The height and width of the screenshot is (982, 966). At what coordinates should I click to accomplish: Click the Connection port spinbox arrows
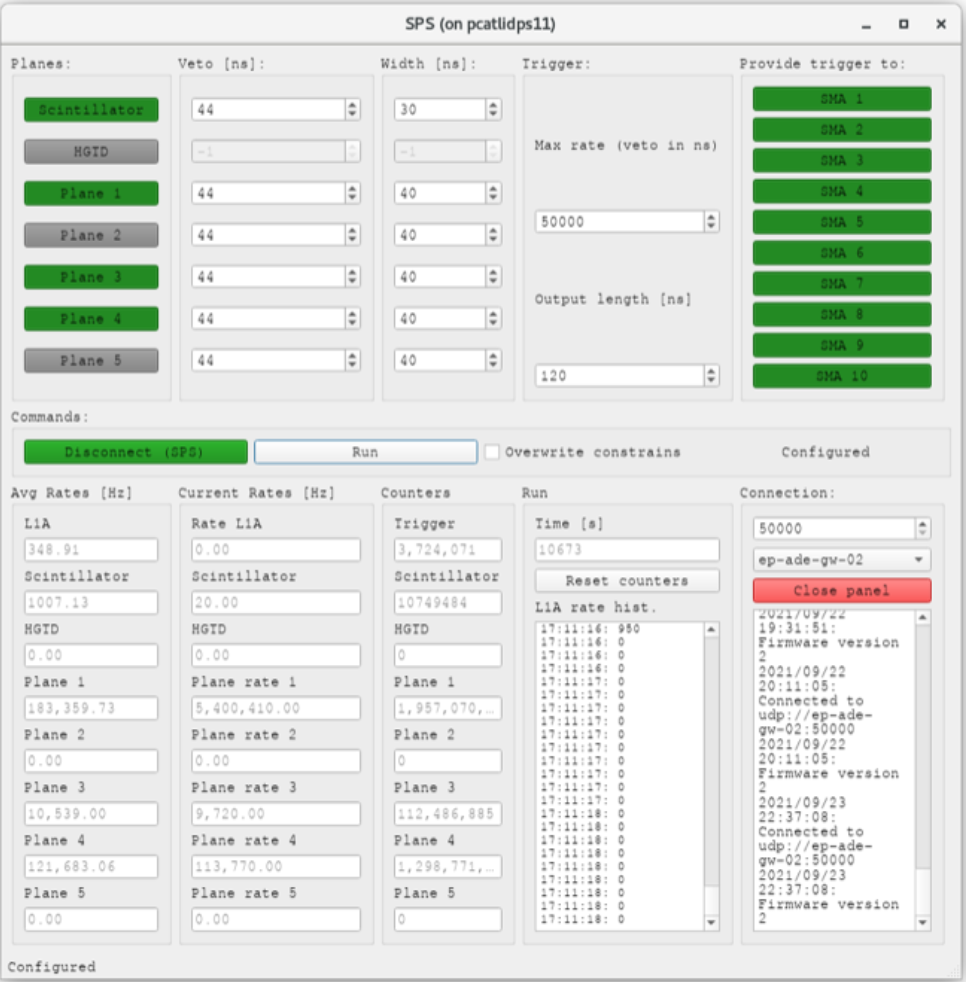[923, 529]
